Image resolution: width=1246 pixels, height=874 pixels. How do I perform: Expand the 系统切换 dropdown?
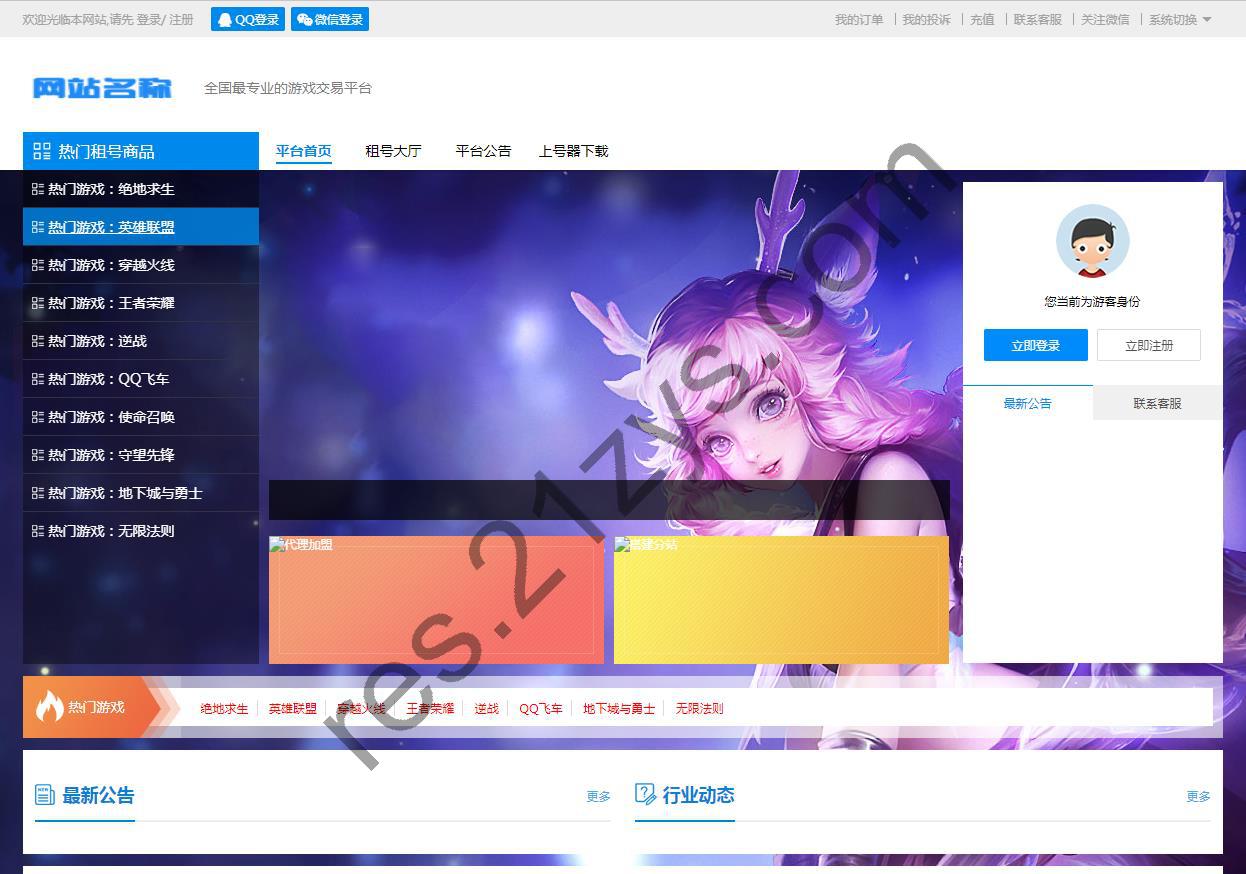coord(1180,19)
